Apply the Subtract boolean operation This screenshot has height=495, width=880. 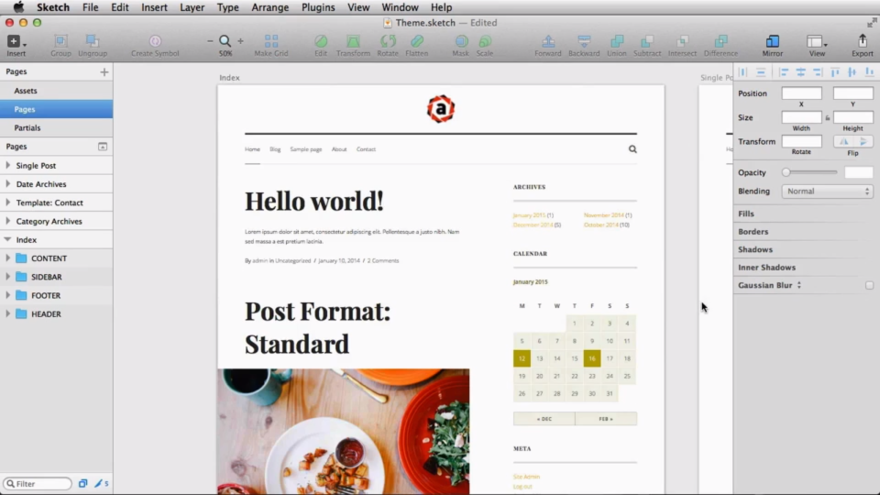click(647, 44)
